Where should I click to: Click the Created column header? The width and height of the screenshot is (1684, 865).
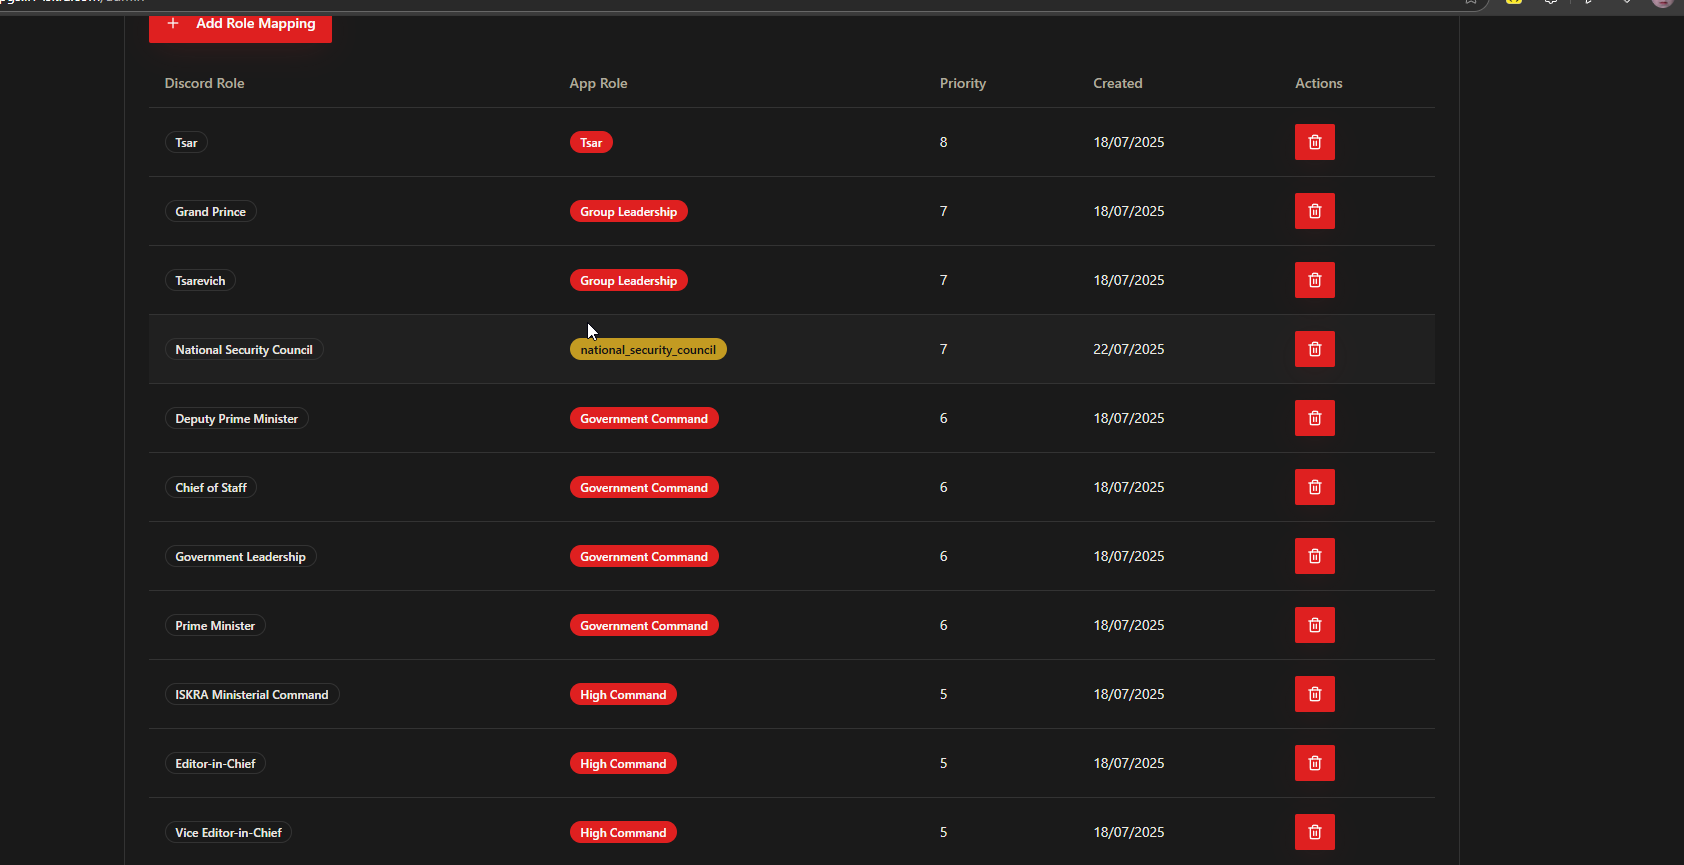(x=1117, y=83)
